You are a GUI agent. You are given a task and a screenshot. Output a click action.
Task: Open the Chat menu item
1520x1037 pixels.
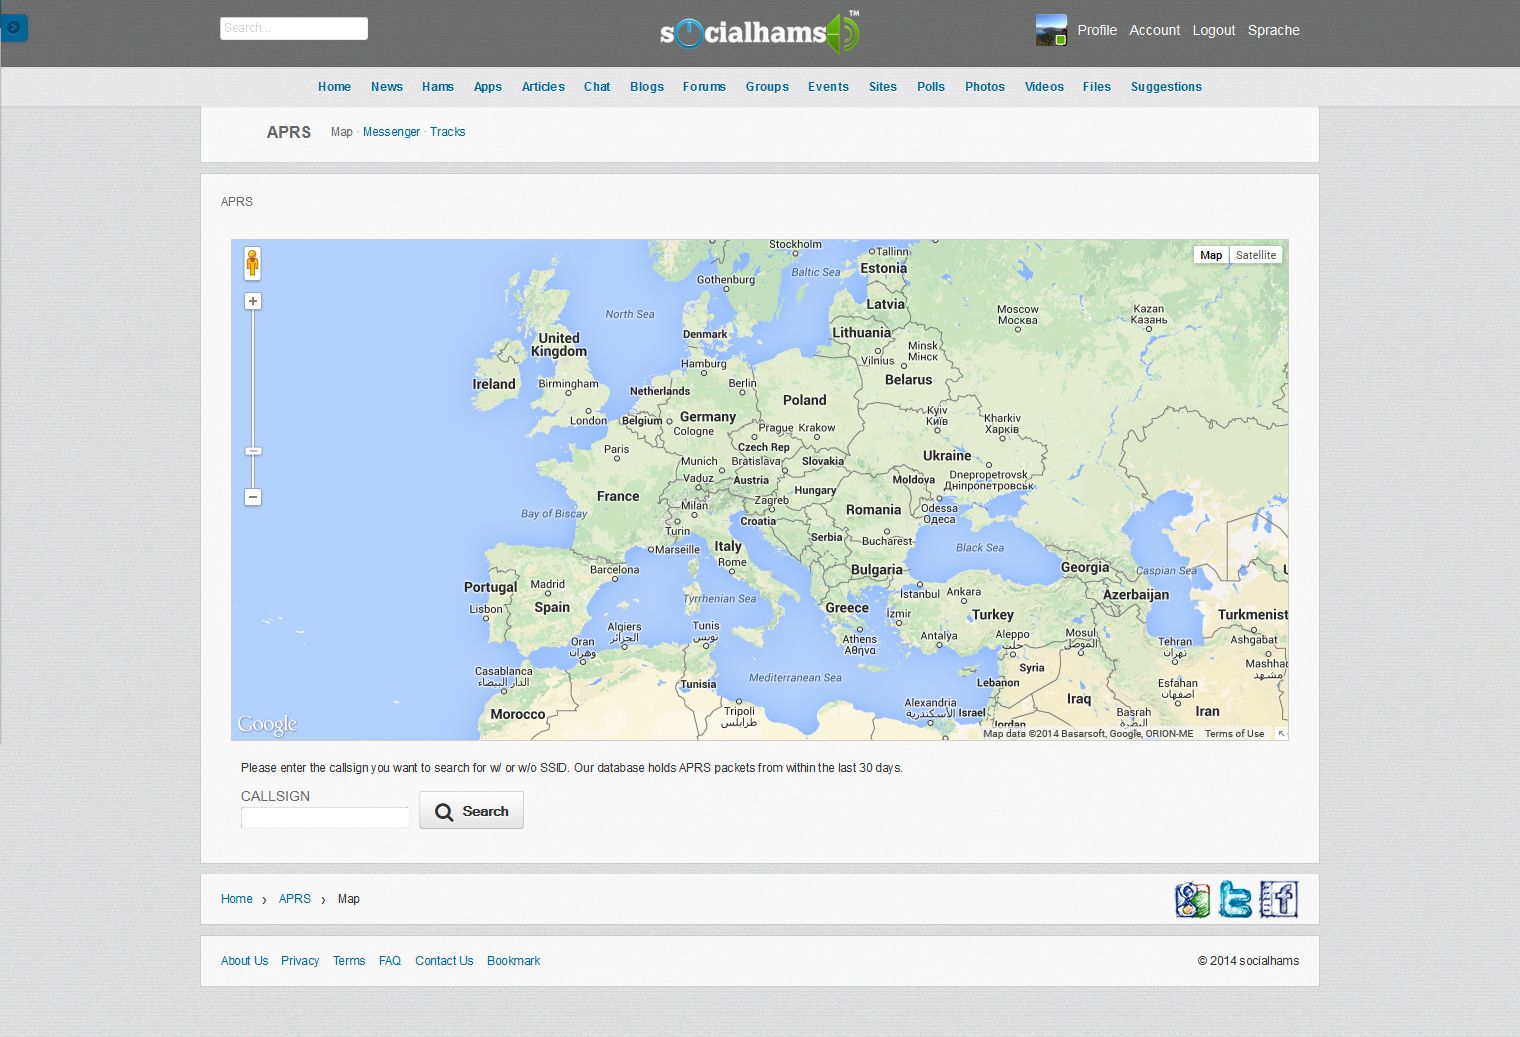[x=597, y=87]
